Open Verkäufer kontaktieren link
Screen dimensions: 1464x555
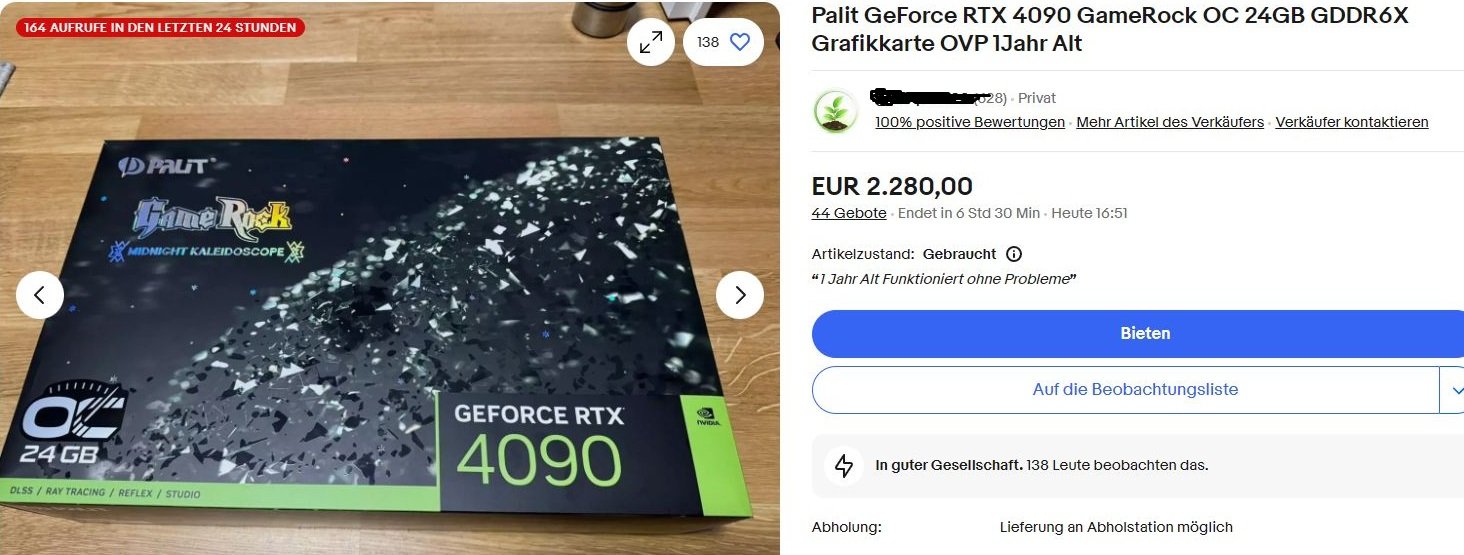(1352, 122)
